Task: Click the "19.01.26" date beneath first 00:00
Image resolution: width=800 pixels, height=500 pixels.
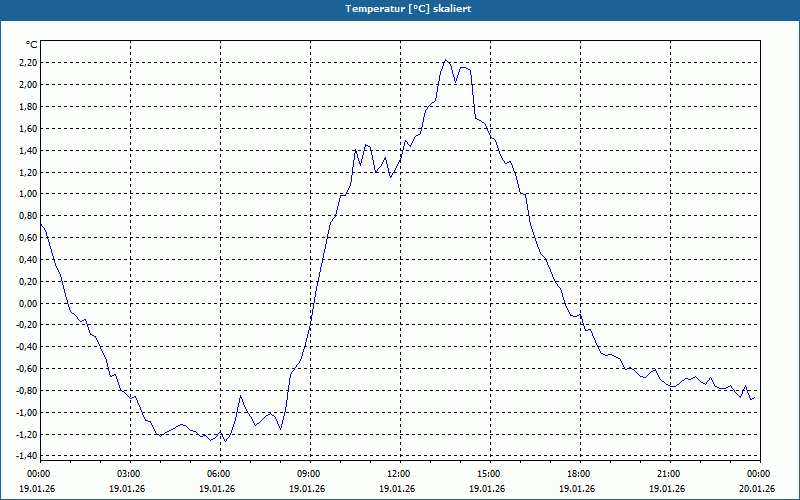Action: pos(37,489)
